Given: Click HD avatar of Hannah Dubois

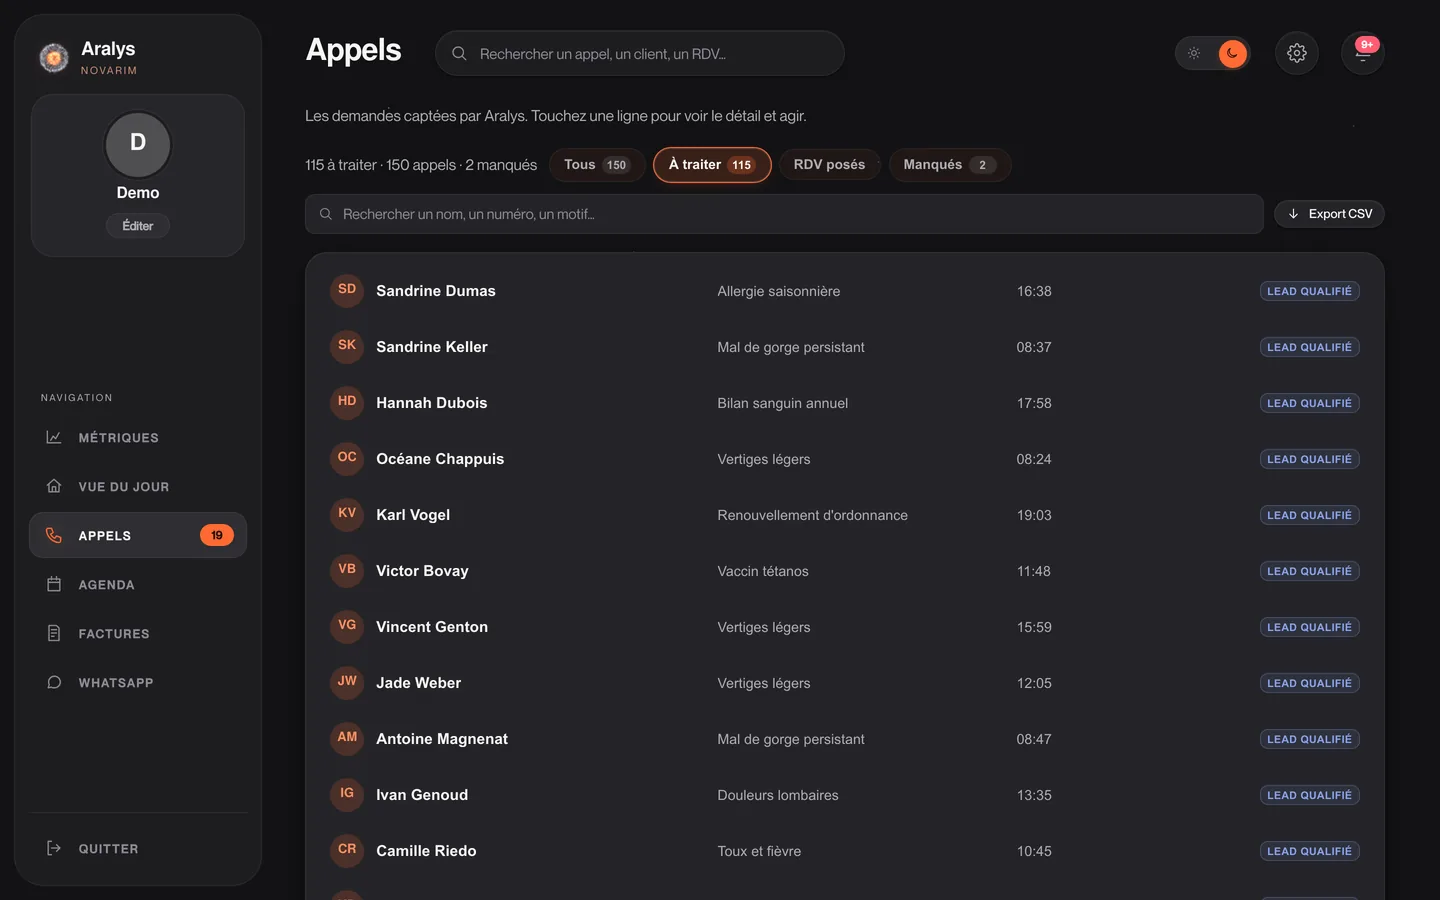Looking at the screenshot, I should 347,402.
